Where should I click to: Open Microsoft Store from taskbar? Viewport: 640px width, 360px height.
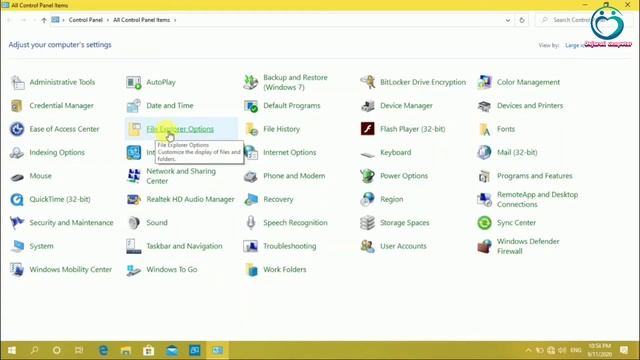point(149,350)
